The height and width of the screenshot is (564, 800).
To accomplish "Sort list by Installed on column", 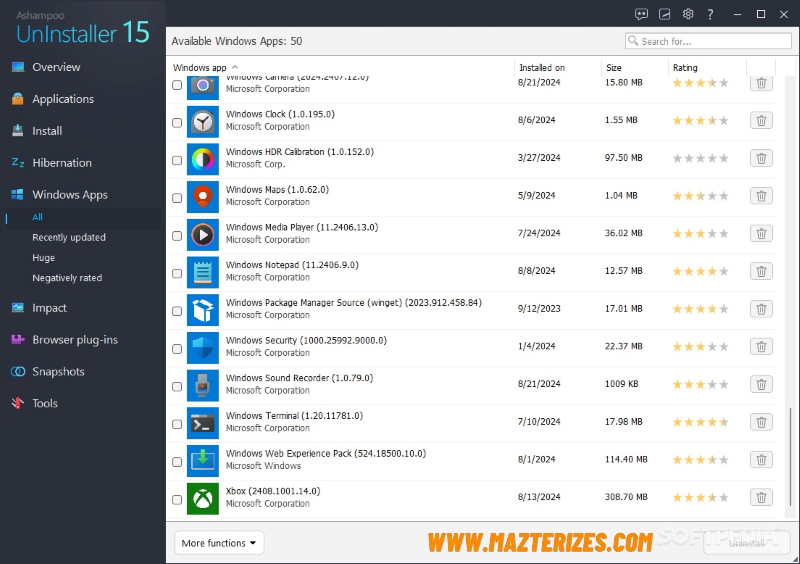I will click(x=542, y=67).
